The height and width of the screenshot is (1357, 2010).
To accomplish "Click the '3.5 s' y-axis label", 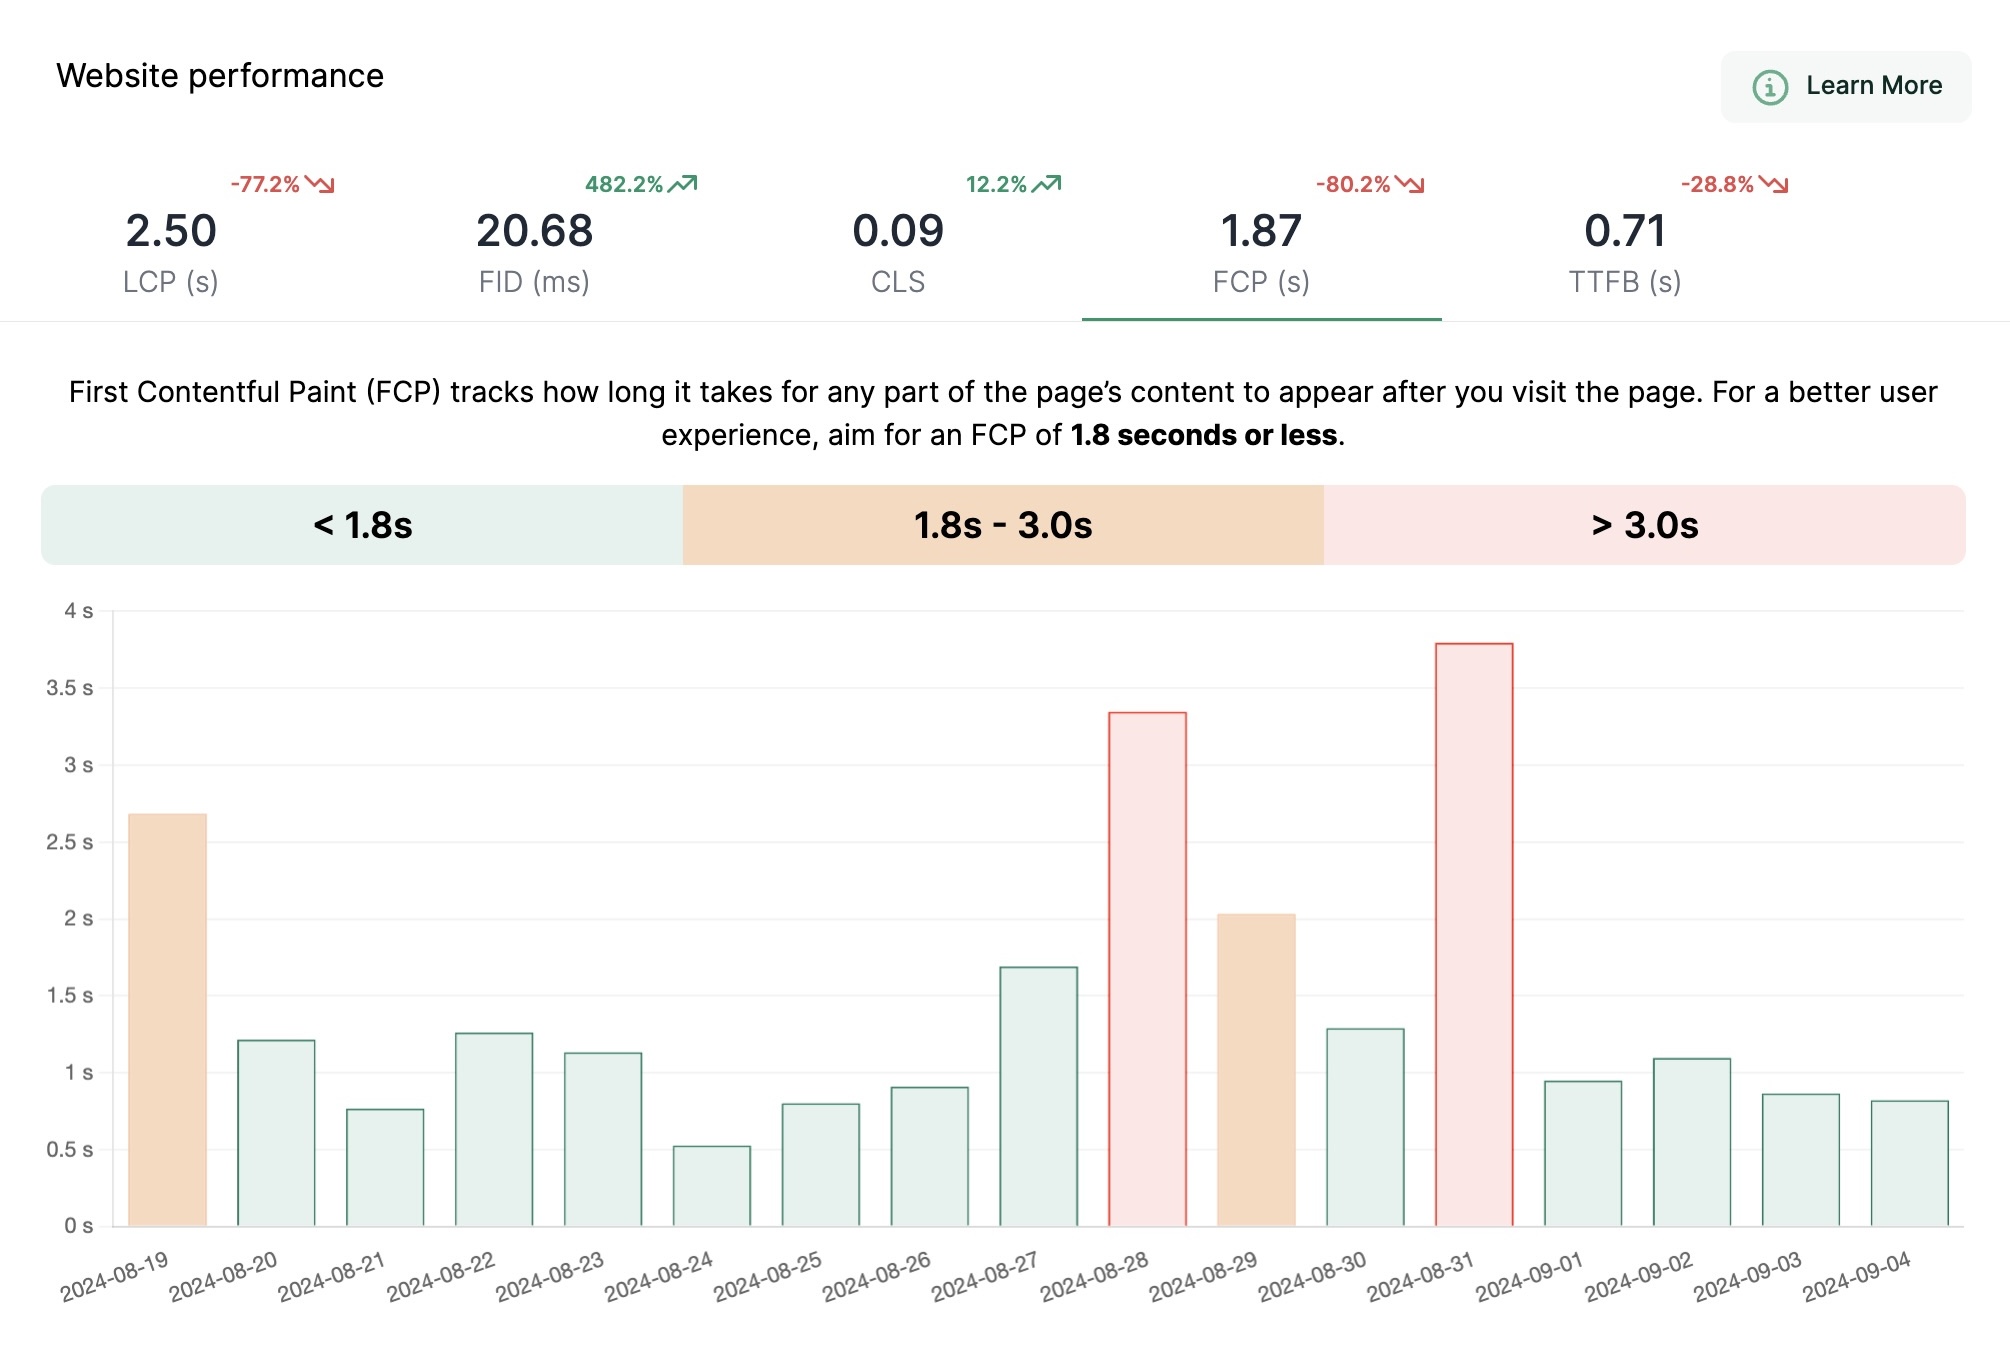I will pos(70,688).
